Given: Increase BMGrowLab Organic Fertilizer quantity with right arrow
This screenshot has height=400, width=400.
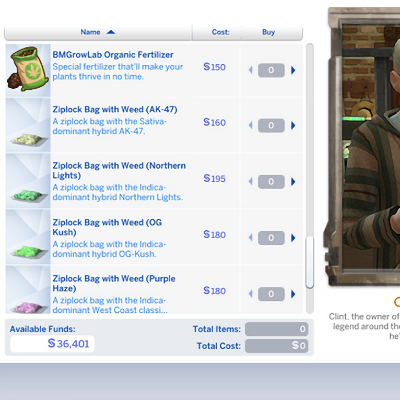Looking at the screenshot, I should pos(293,70).
